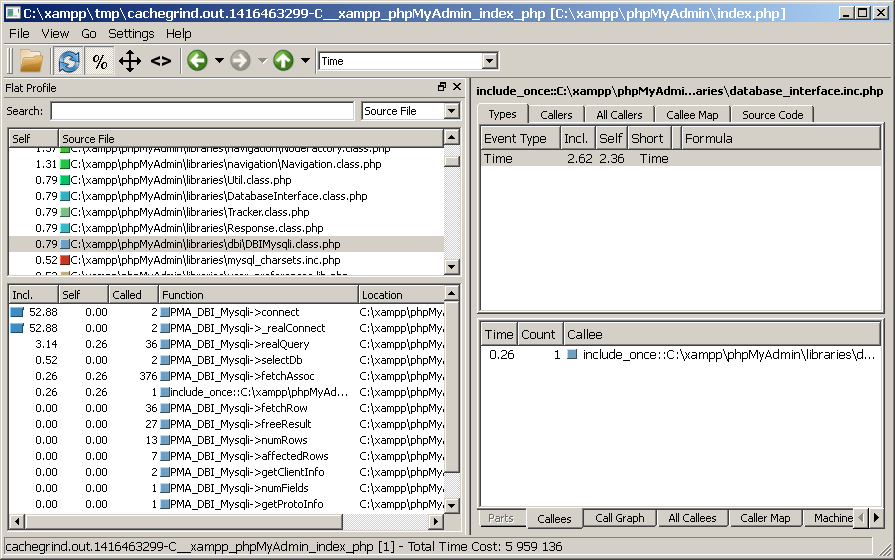Reload the profile data with the refresh icon
The image size is (895, 560).
click(68, 61)
